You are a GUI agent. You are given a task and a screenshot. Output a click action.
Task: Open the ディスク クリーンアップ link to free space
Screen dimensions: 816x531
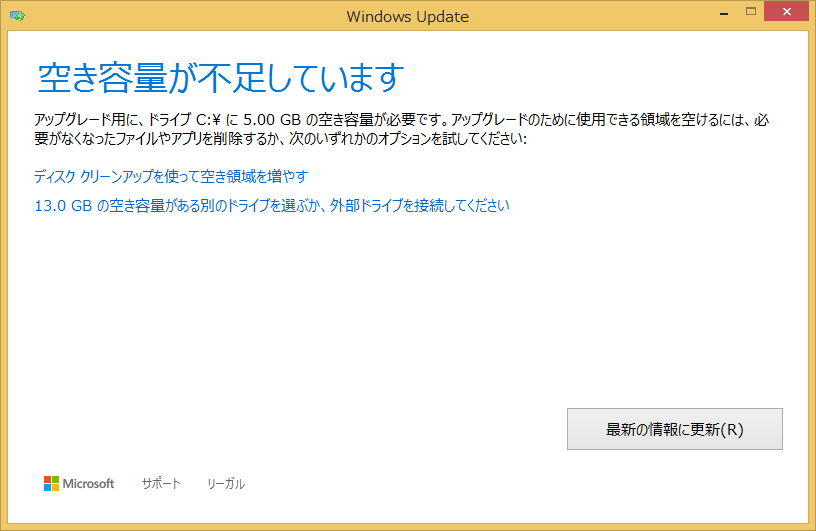(171, 176)
